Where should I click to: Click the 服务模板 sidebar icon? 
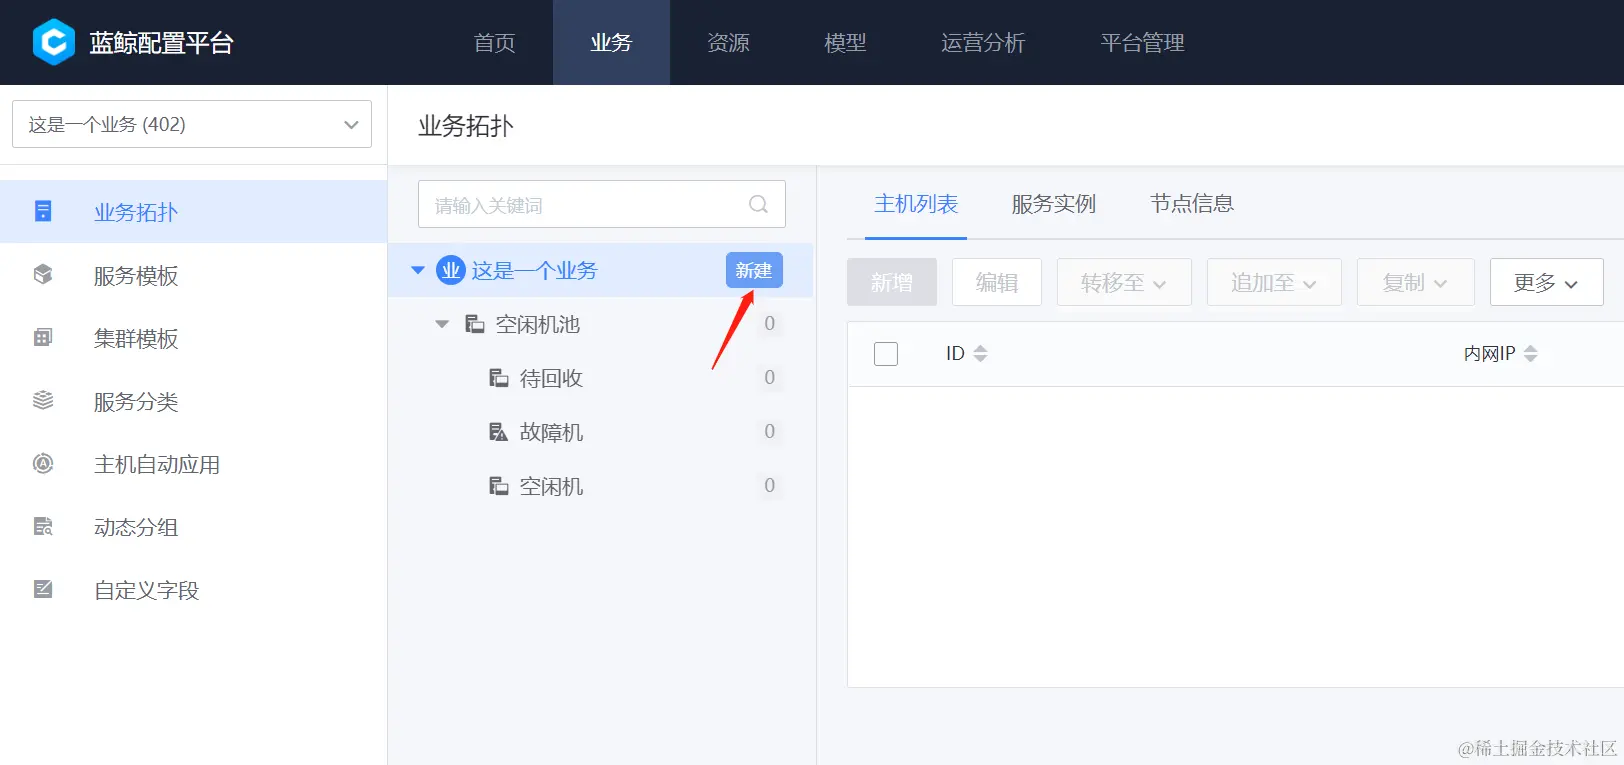43,274
